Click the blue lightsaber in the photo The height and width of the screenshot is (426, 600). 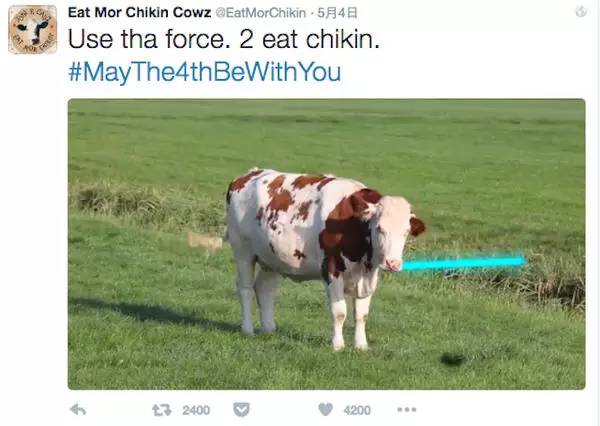pyautogui.click(x=464, y=263)
